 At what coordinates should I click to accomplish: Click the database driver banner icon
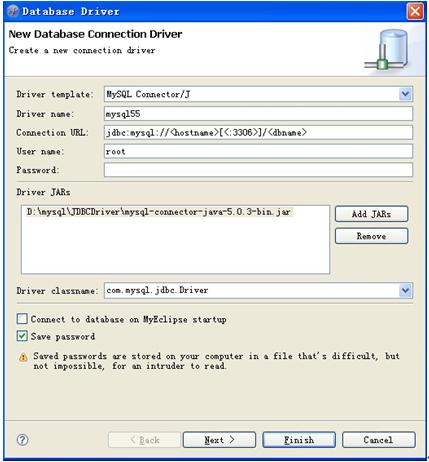(387, 49)
